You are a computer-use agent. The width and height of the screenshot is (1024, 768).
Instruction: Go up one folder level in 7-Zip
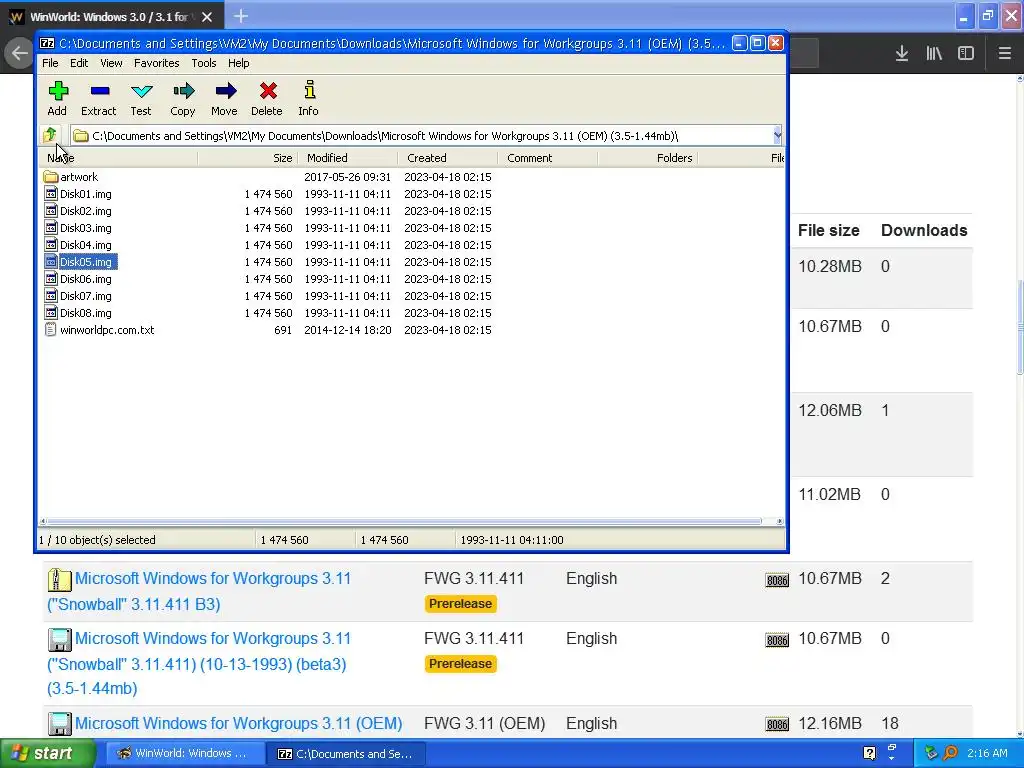click(x=50, y=135)
